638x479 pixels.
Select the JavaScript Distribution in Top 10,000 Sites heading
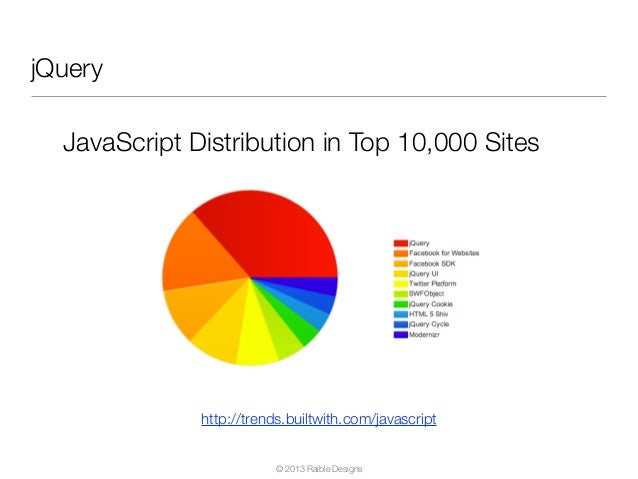301,142
